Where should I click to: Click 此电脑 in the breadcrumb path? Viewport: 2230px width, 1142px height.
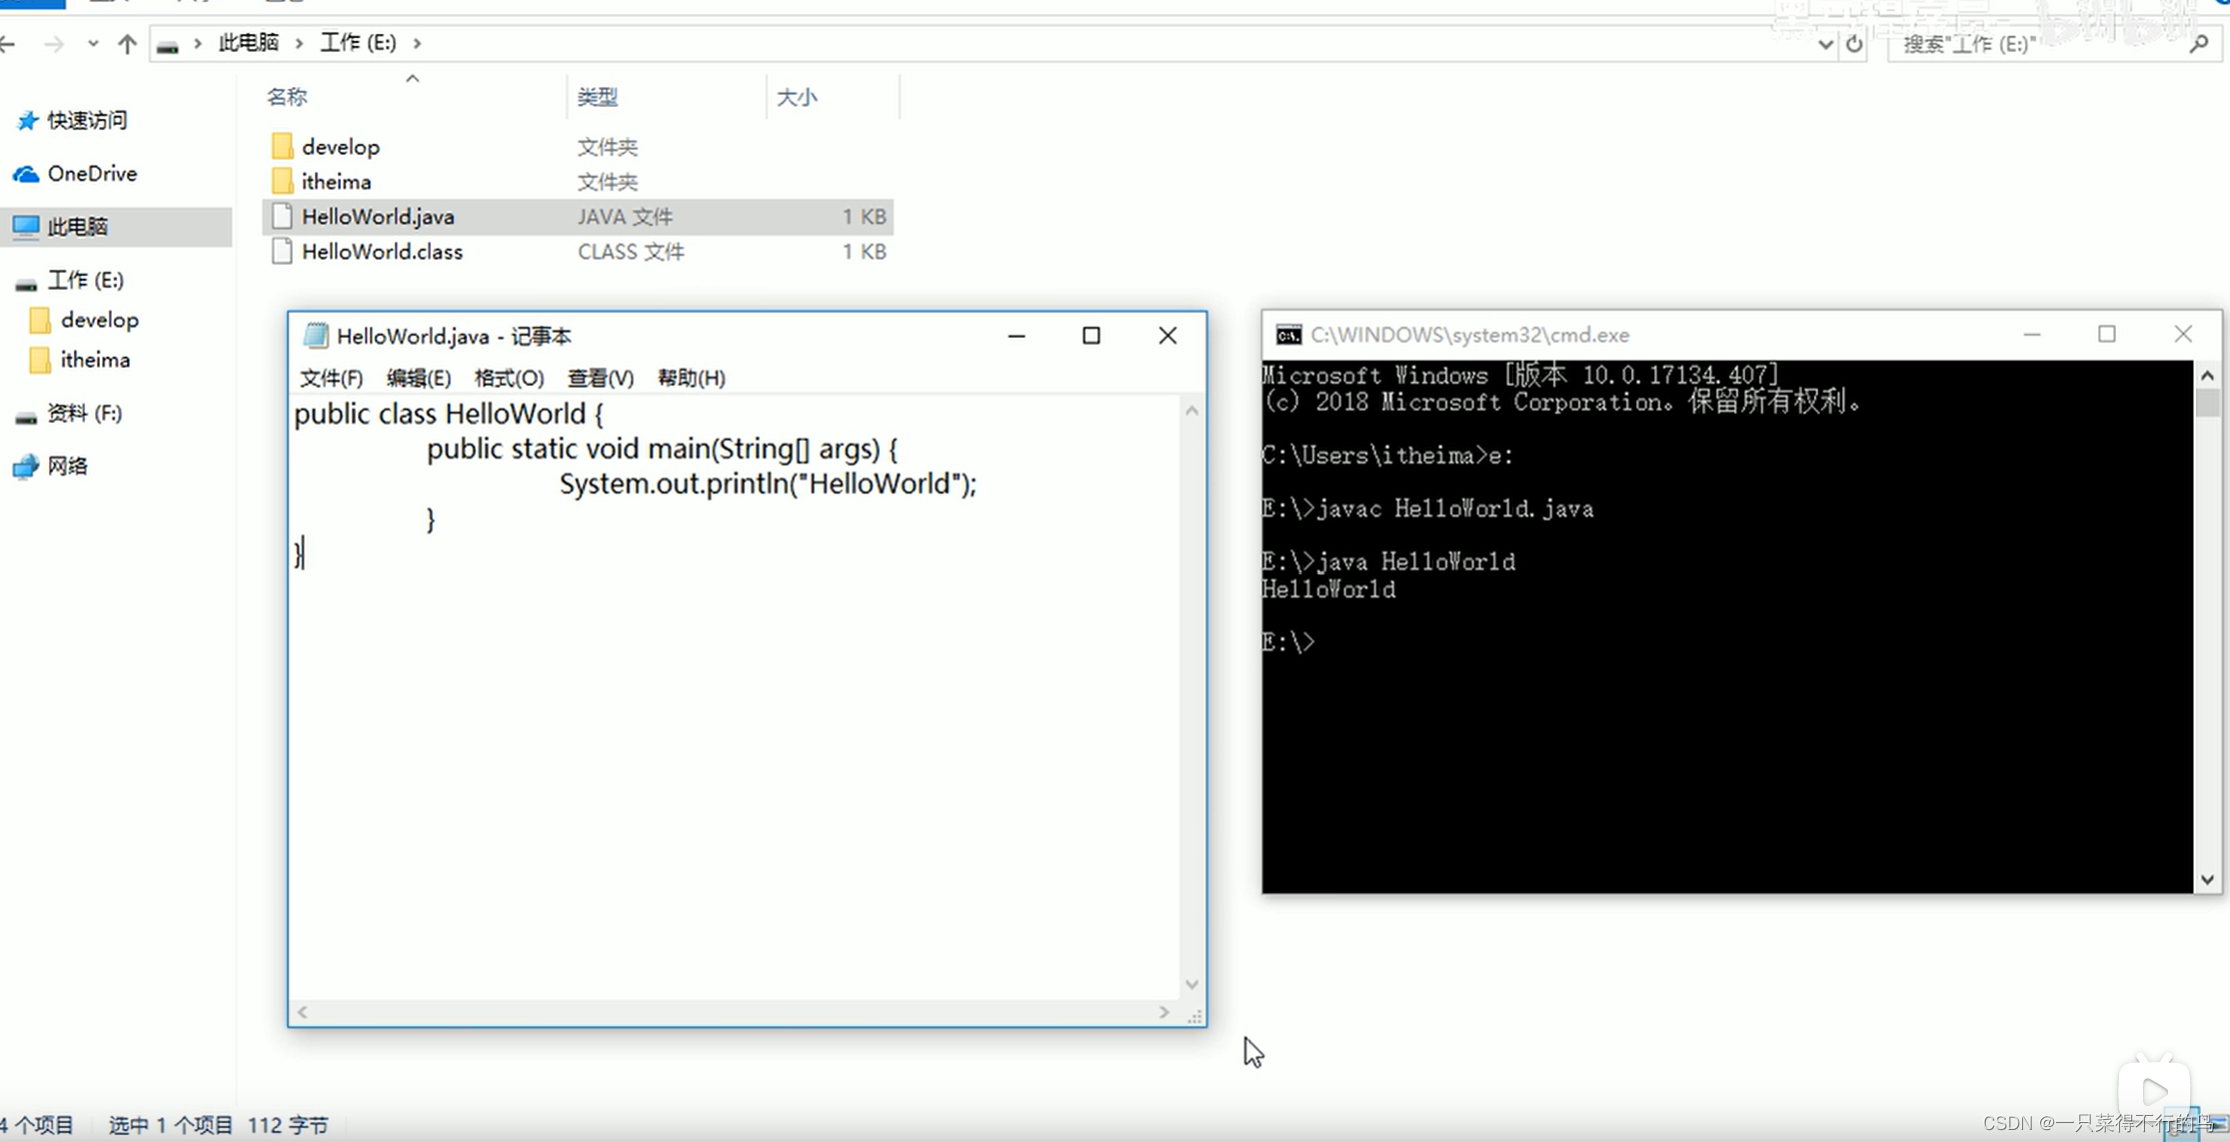click(248, 43)
